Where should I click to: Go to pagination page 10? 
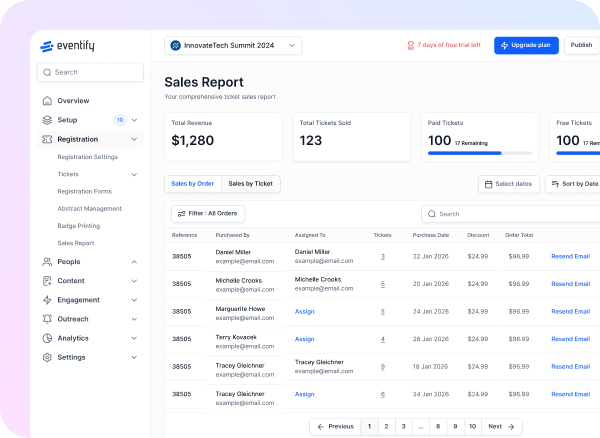click(x=473, y=427)
